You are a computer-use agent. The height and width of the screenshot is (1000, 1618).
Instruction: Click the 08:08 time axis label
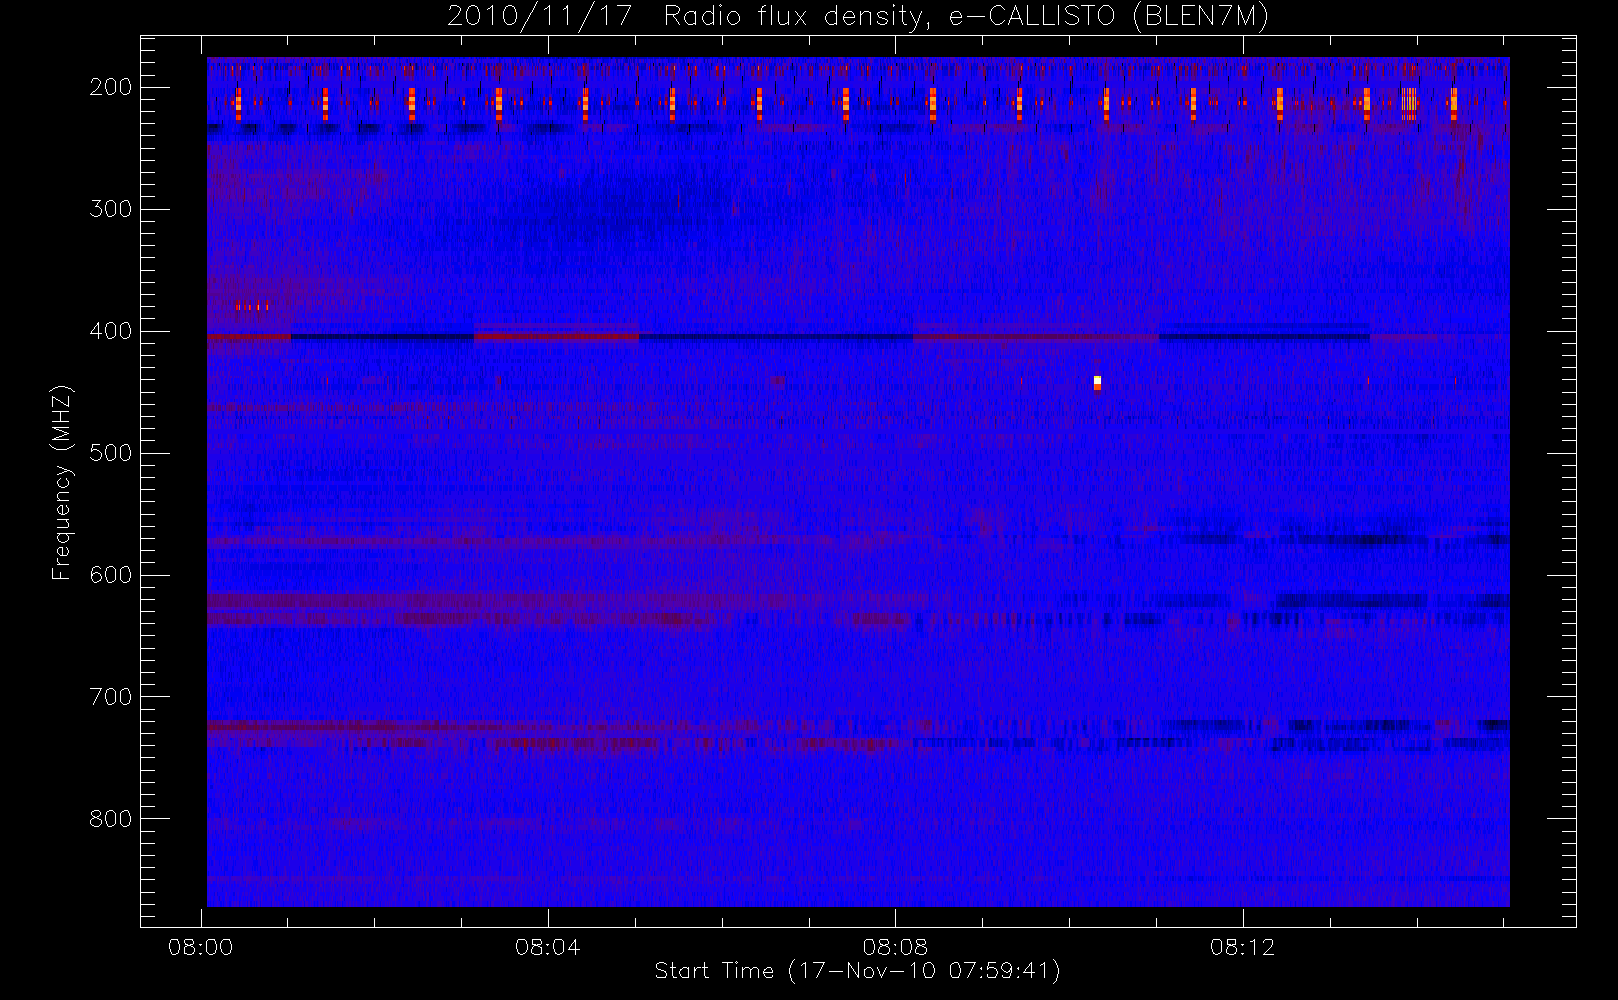tap(895, 947)
